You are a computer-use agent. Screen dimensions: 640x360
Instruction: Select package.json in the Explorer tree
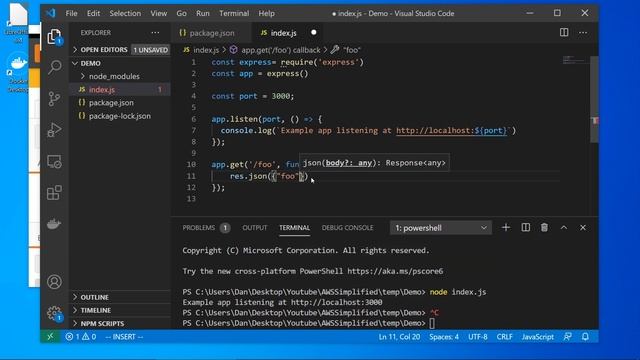pyautogui.click(x=120, y=102)
